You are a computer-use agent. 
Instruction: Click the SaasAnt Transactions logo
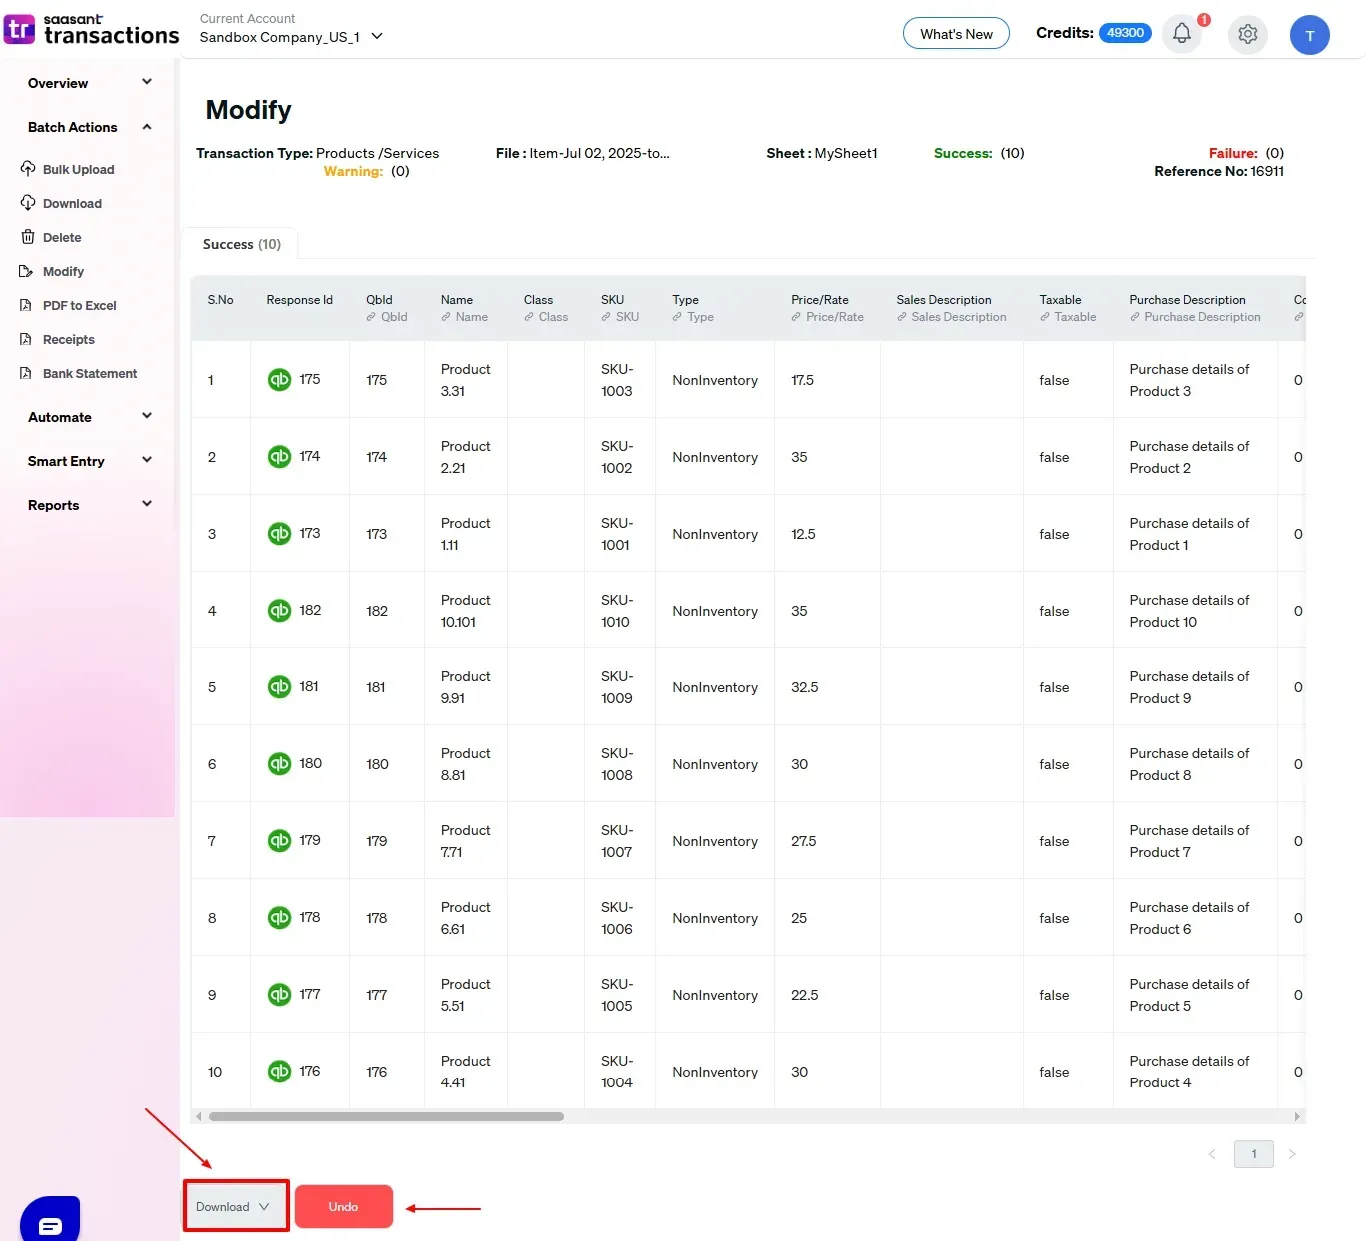point(91,30)
